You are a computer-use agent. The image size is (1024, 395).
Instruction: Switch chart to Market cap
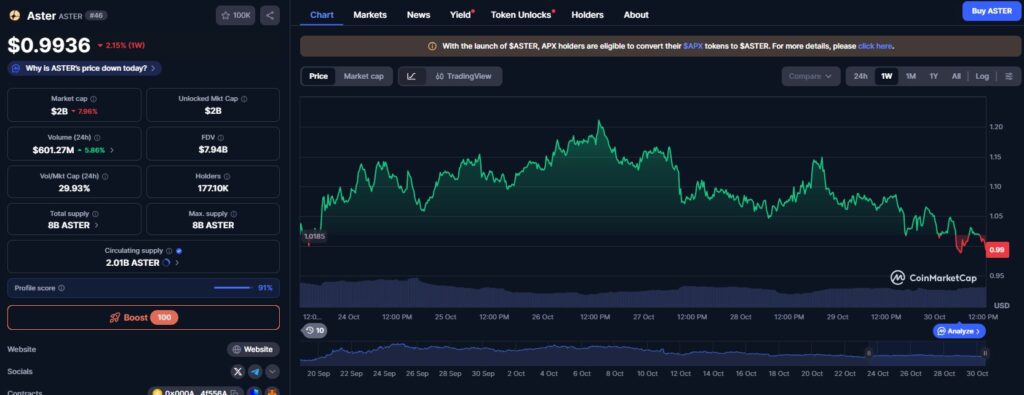[364, 76]
